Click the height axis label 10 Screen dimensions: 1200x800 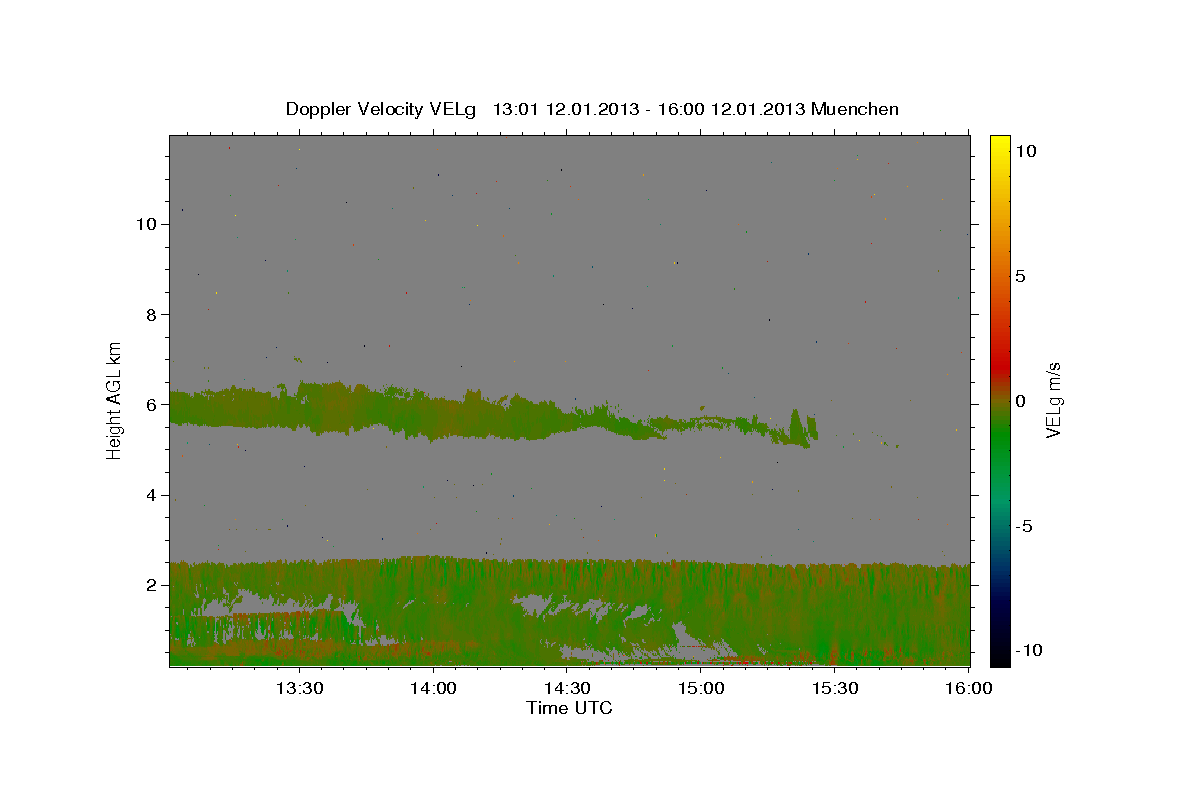[x=146, y=224]
